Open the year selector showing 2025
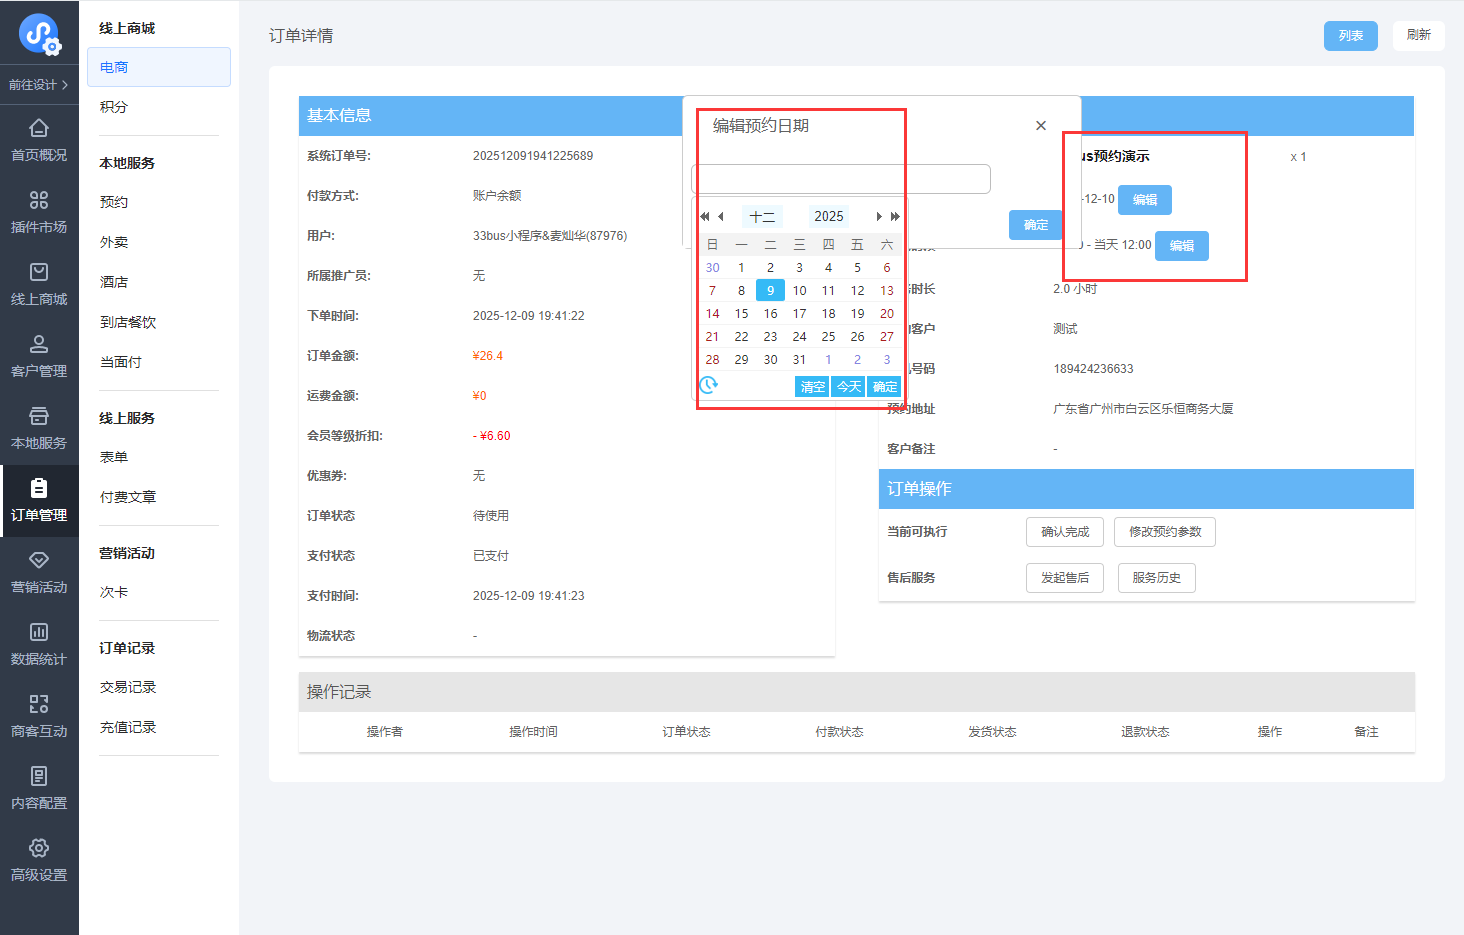This screenshot has width=1464, height=935. [828, 216]
